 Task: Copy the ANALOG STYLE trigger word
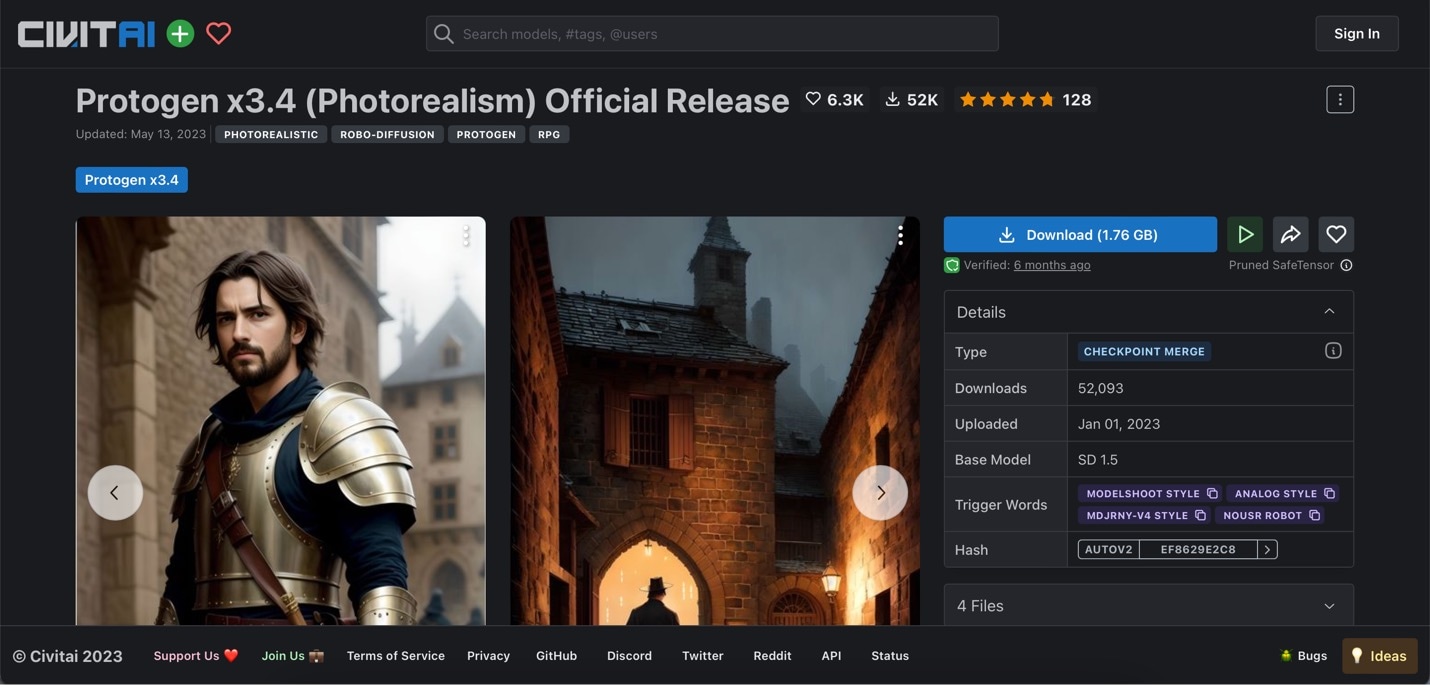point(1329,493)
